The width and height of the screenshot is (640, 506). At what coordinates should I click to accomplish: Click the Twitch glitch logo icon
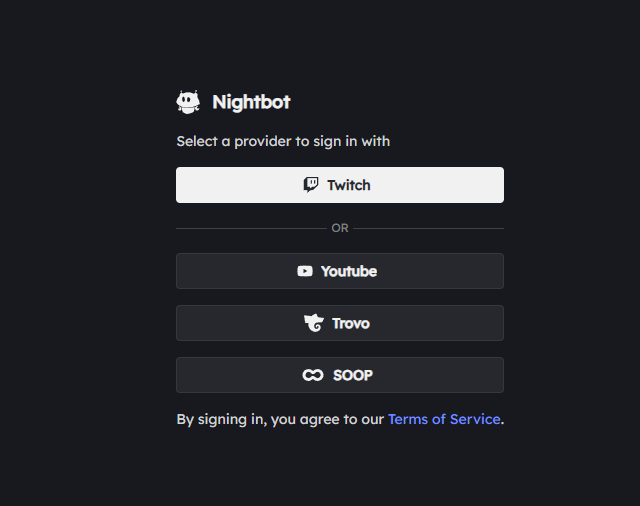[311, 185]
